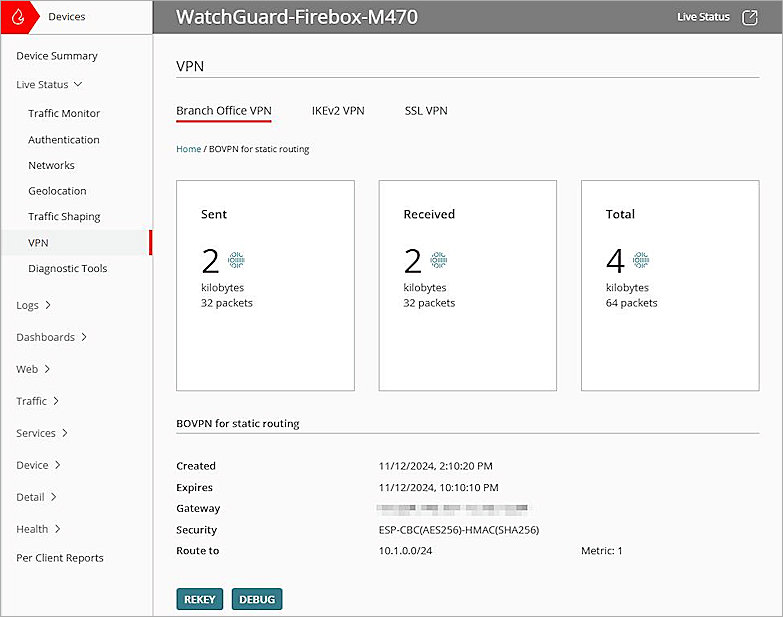Click the DEBUG button
This screenshot has height=617, width=783.
[x=257, y=599]
